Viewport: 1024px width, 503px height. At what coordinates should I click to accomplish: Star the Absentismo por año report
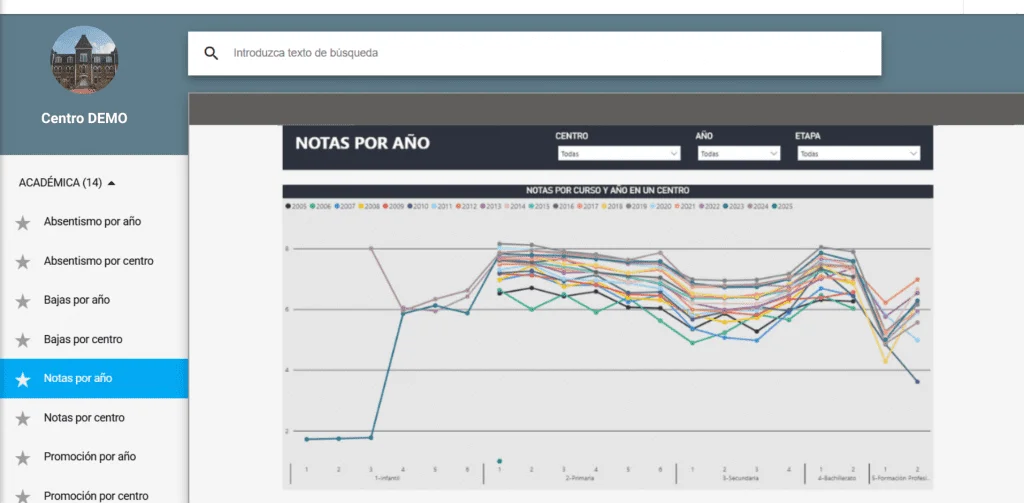[23, 222]
